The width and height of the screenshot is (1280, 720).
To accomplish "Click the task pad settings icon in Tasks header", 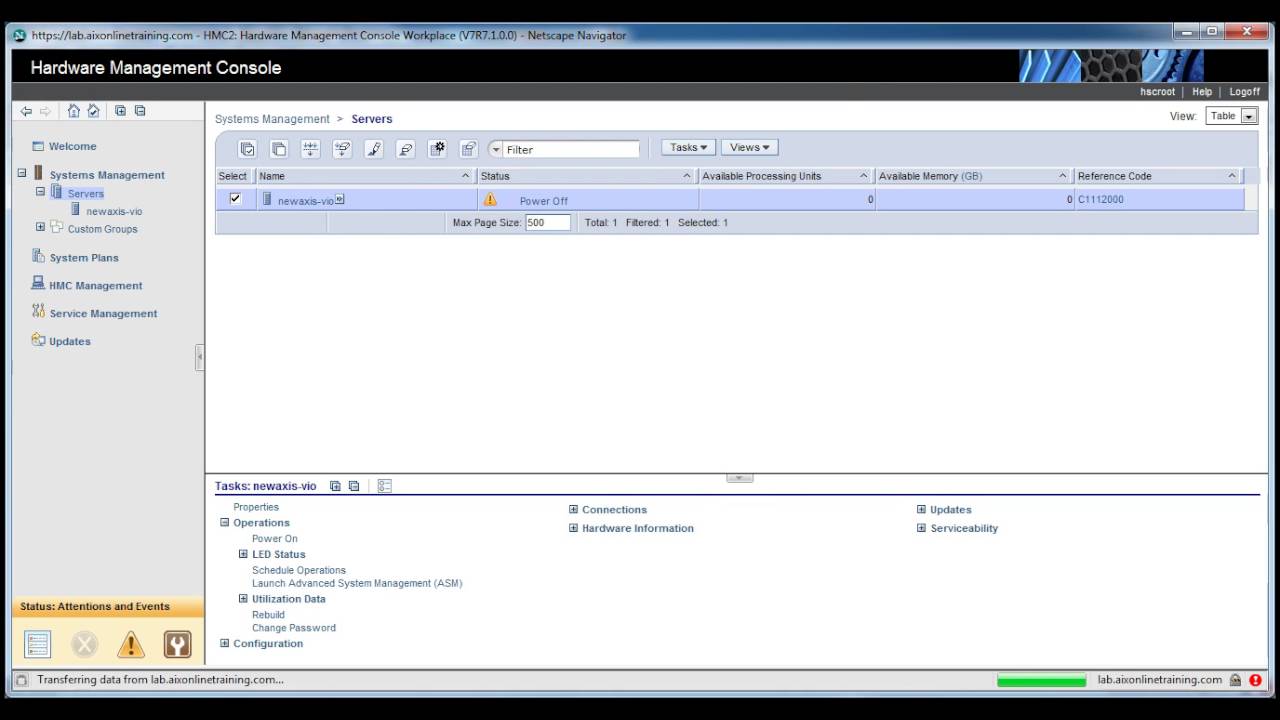I will pyautogui.click(x=385, y=486).
